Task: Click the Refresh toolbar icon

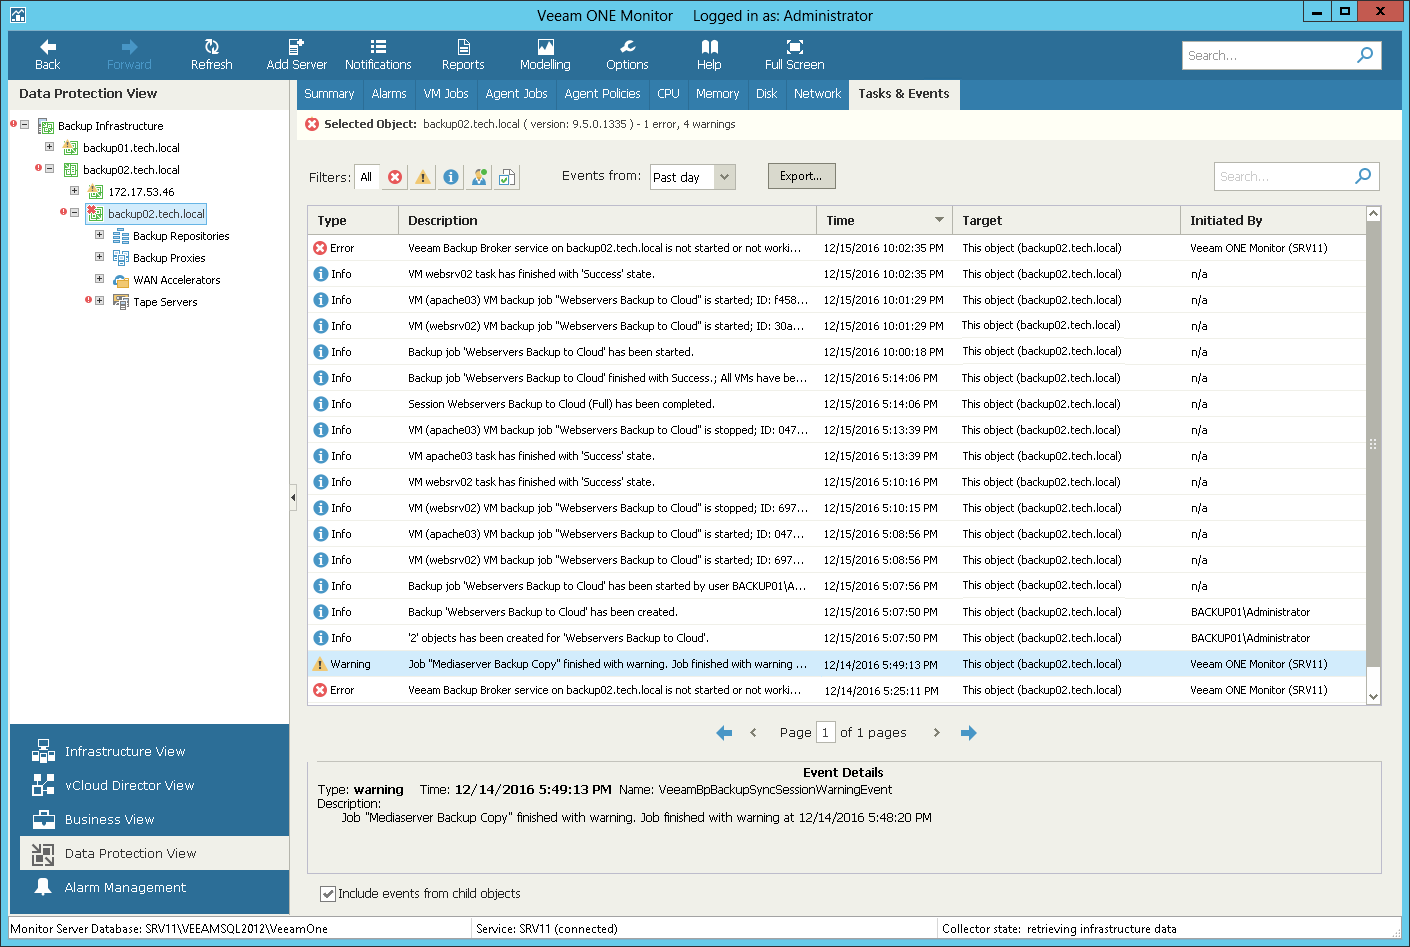Action: pos(211,55)
